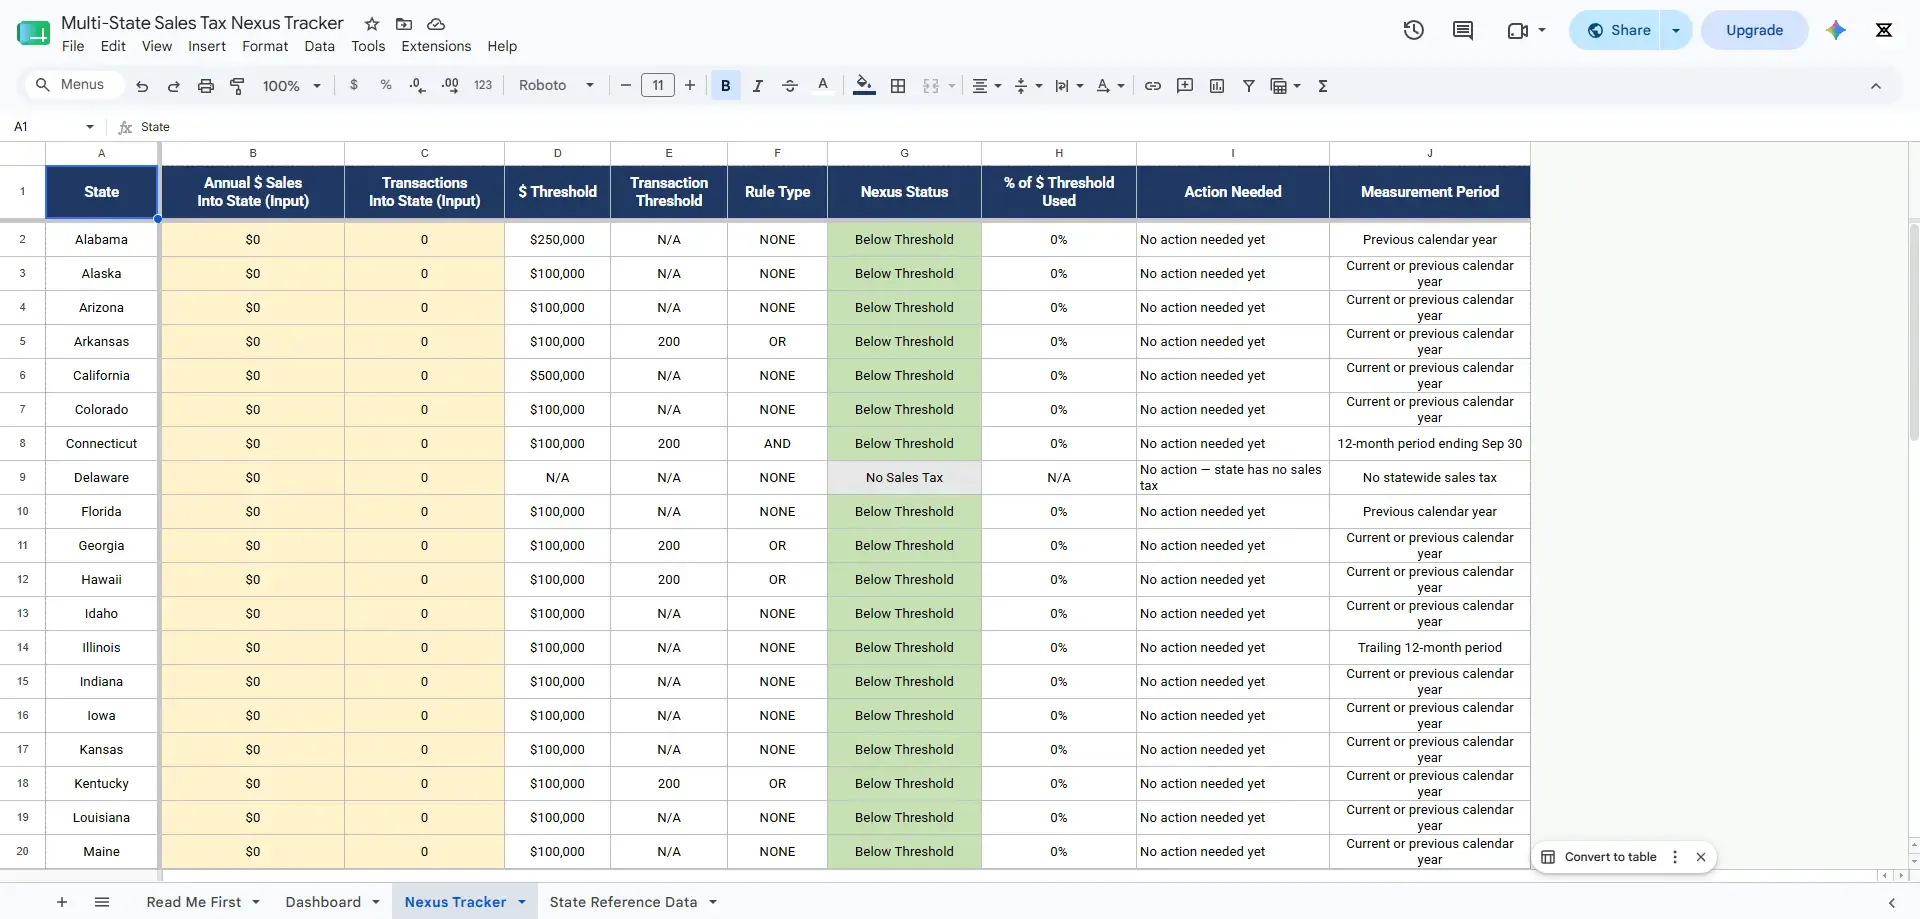Image resolution: width=1920 pixels, height=919 pixels.
Task: Select the California state cell
Action: [102, 376]
